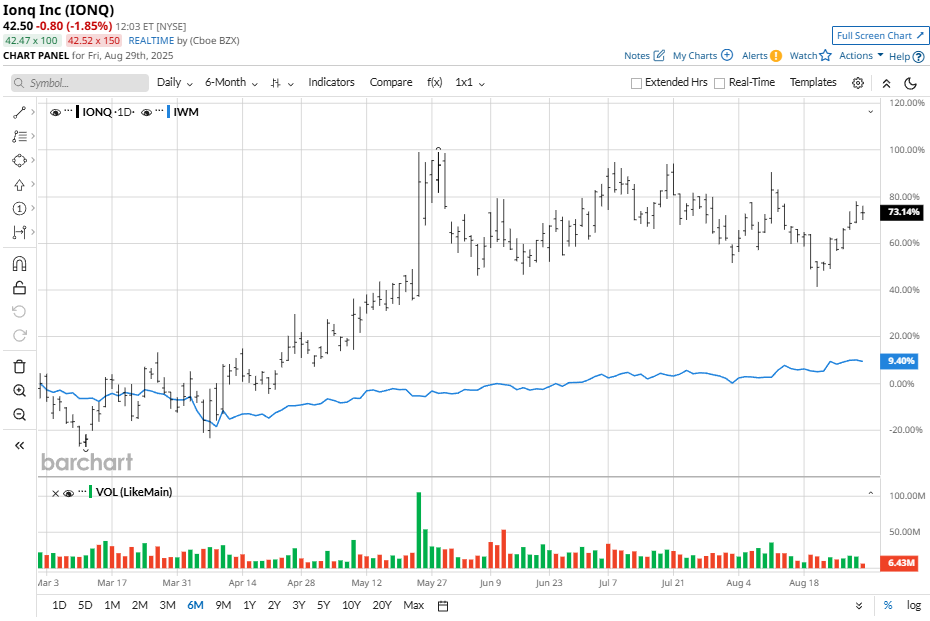The width and height of the screenshot is (930, 621).
Task: Choose the shapes drawing tool
Action: coord(19,161)
